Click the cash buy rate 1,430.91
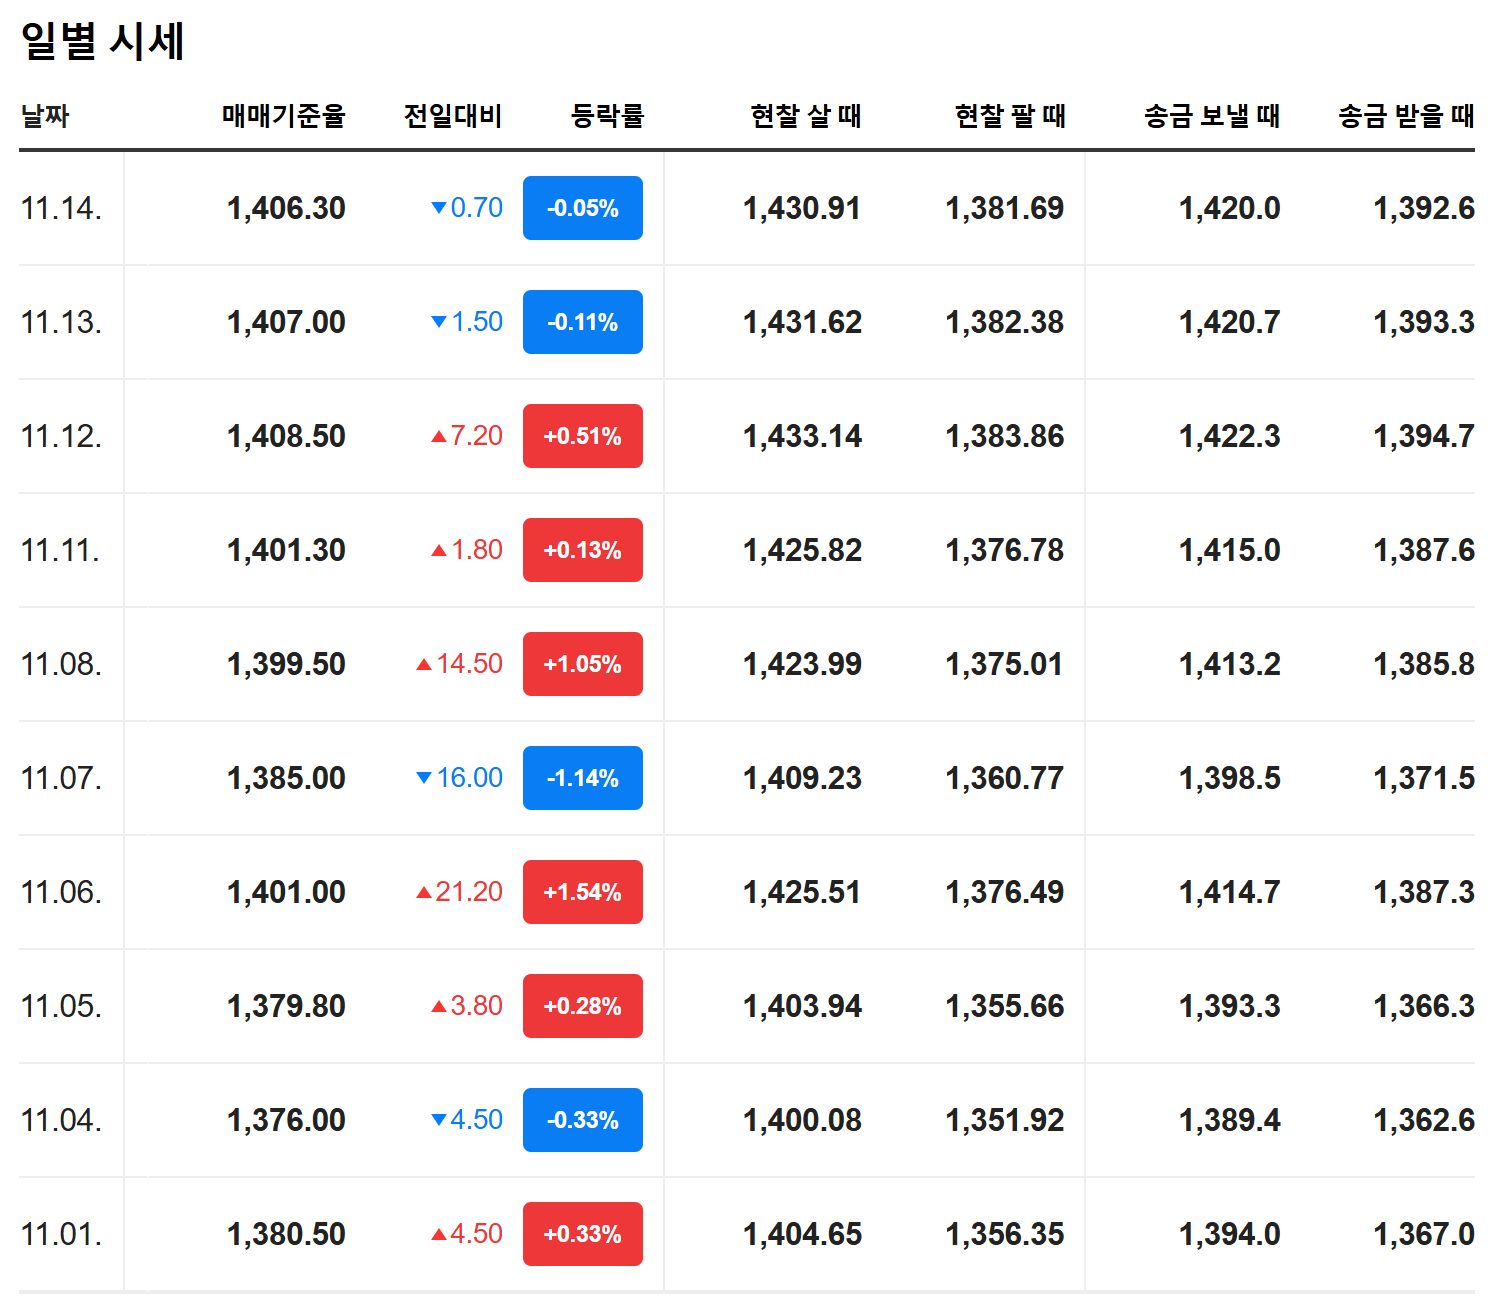 tap(802, 208)
